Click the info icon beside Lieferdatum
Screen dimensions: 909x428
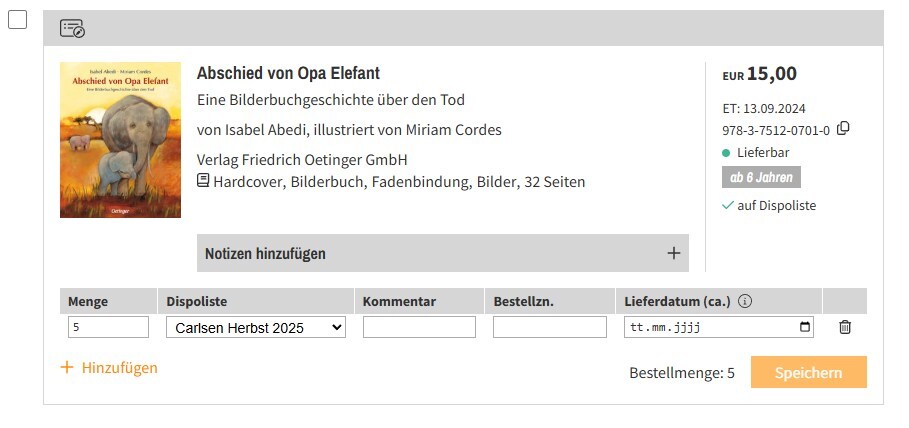click(x=745, y=301)
